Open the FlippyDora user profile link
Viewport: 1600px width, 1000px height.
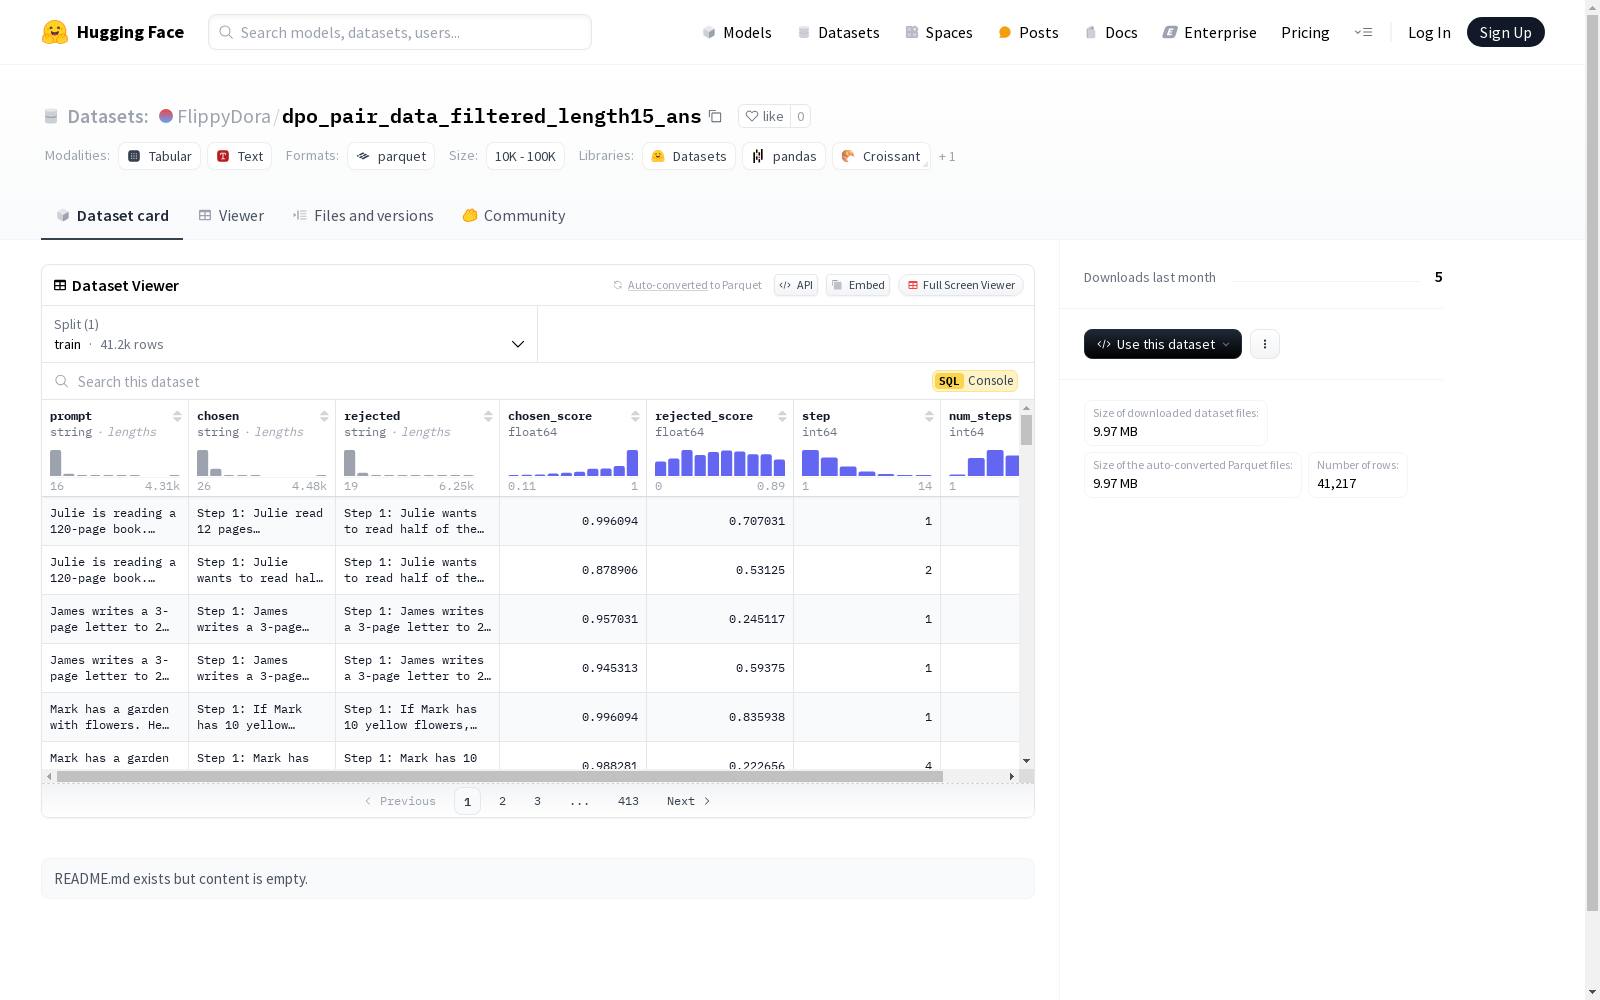[224, 116]
